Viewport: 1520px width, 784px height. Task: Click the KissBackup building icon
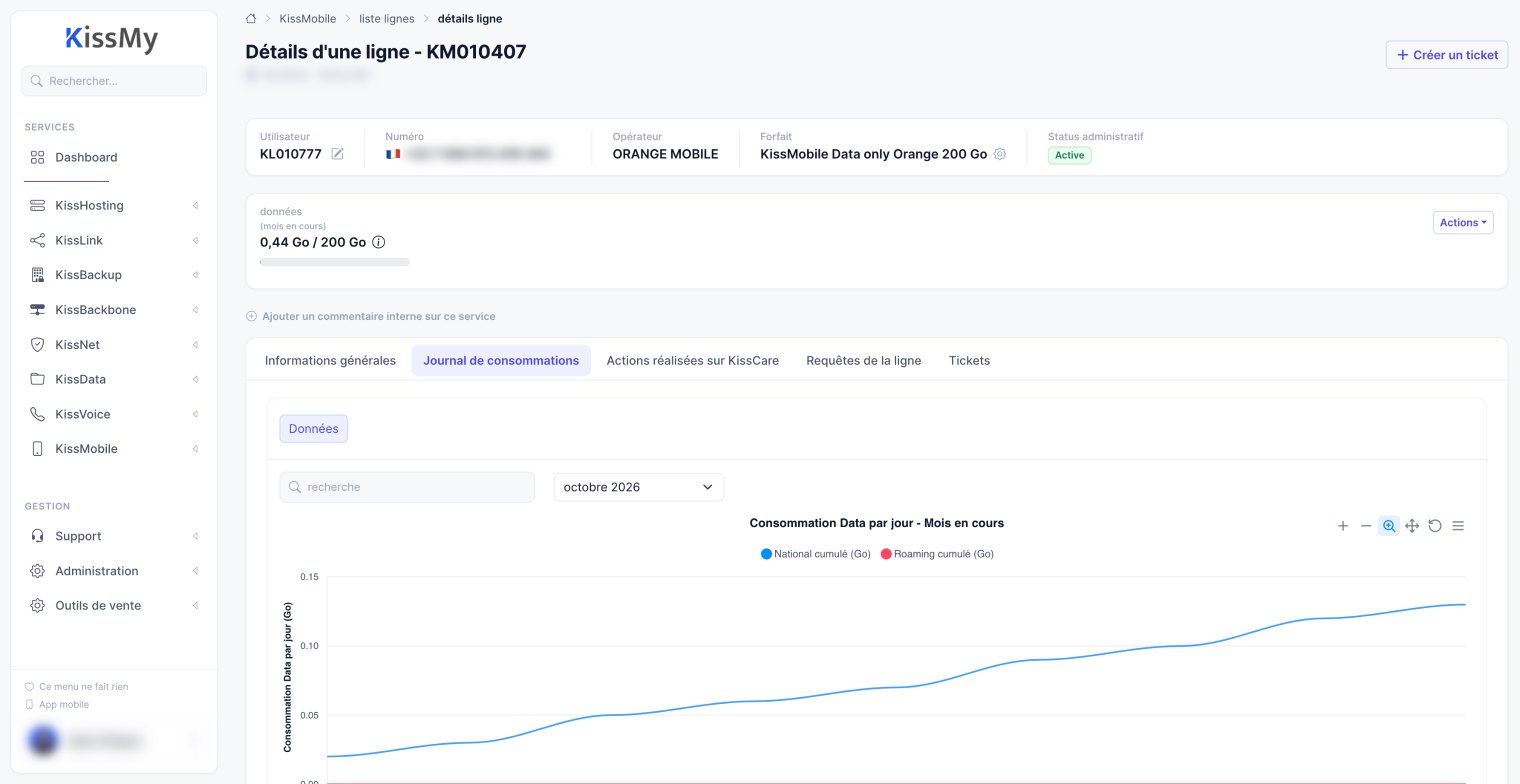pos(38,275)
